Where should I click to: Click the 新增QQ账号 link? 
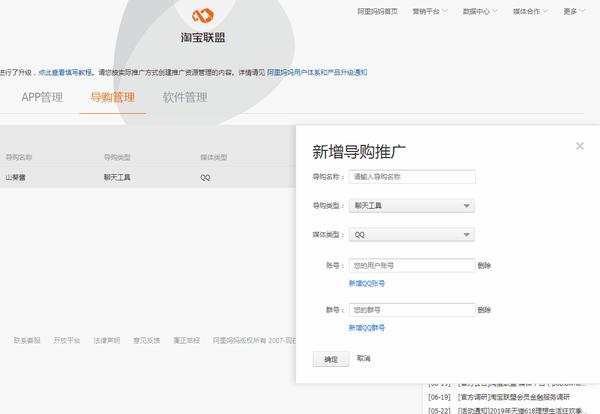pyautogui.click(x=367, y=284)
